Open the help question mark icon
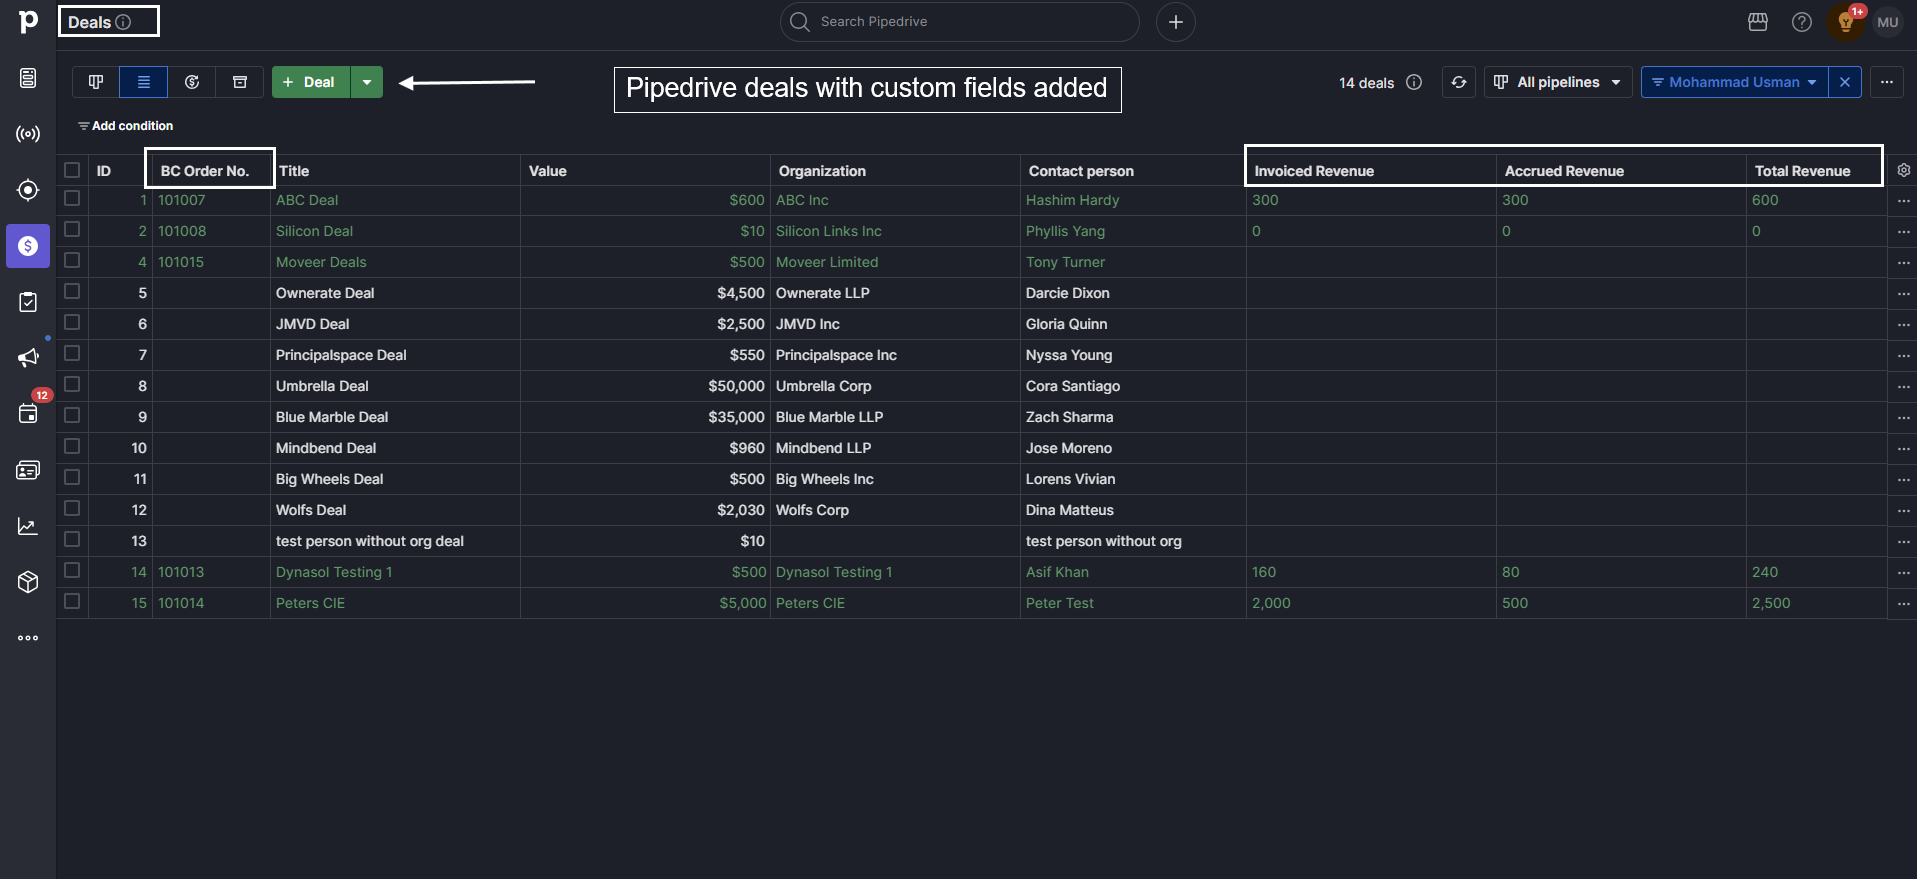Screen dimensions: 1917x879 pyautogui.click(x=1802, y=22)
